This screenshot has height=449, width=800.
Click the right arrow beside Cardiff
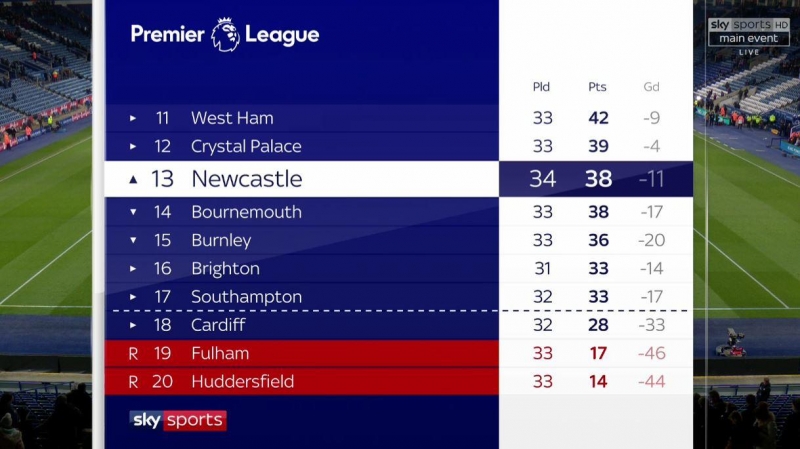[133, 325]
